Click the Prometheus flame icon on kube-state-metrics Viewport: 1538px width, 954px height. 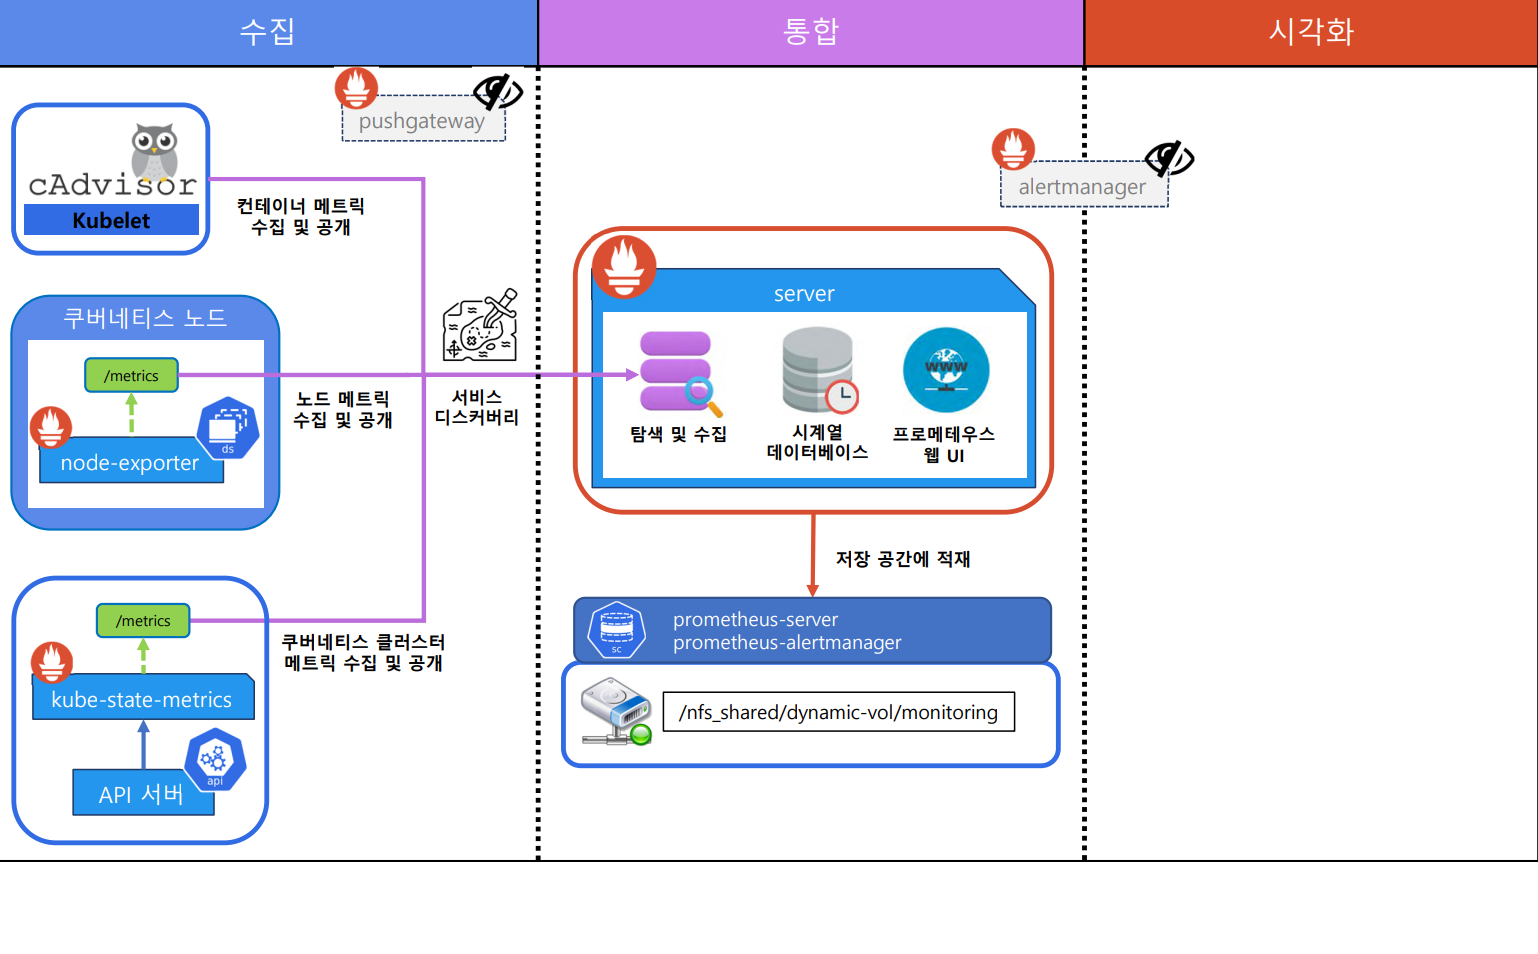click(x=52, y=662)
